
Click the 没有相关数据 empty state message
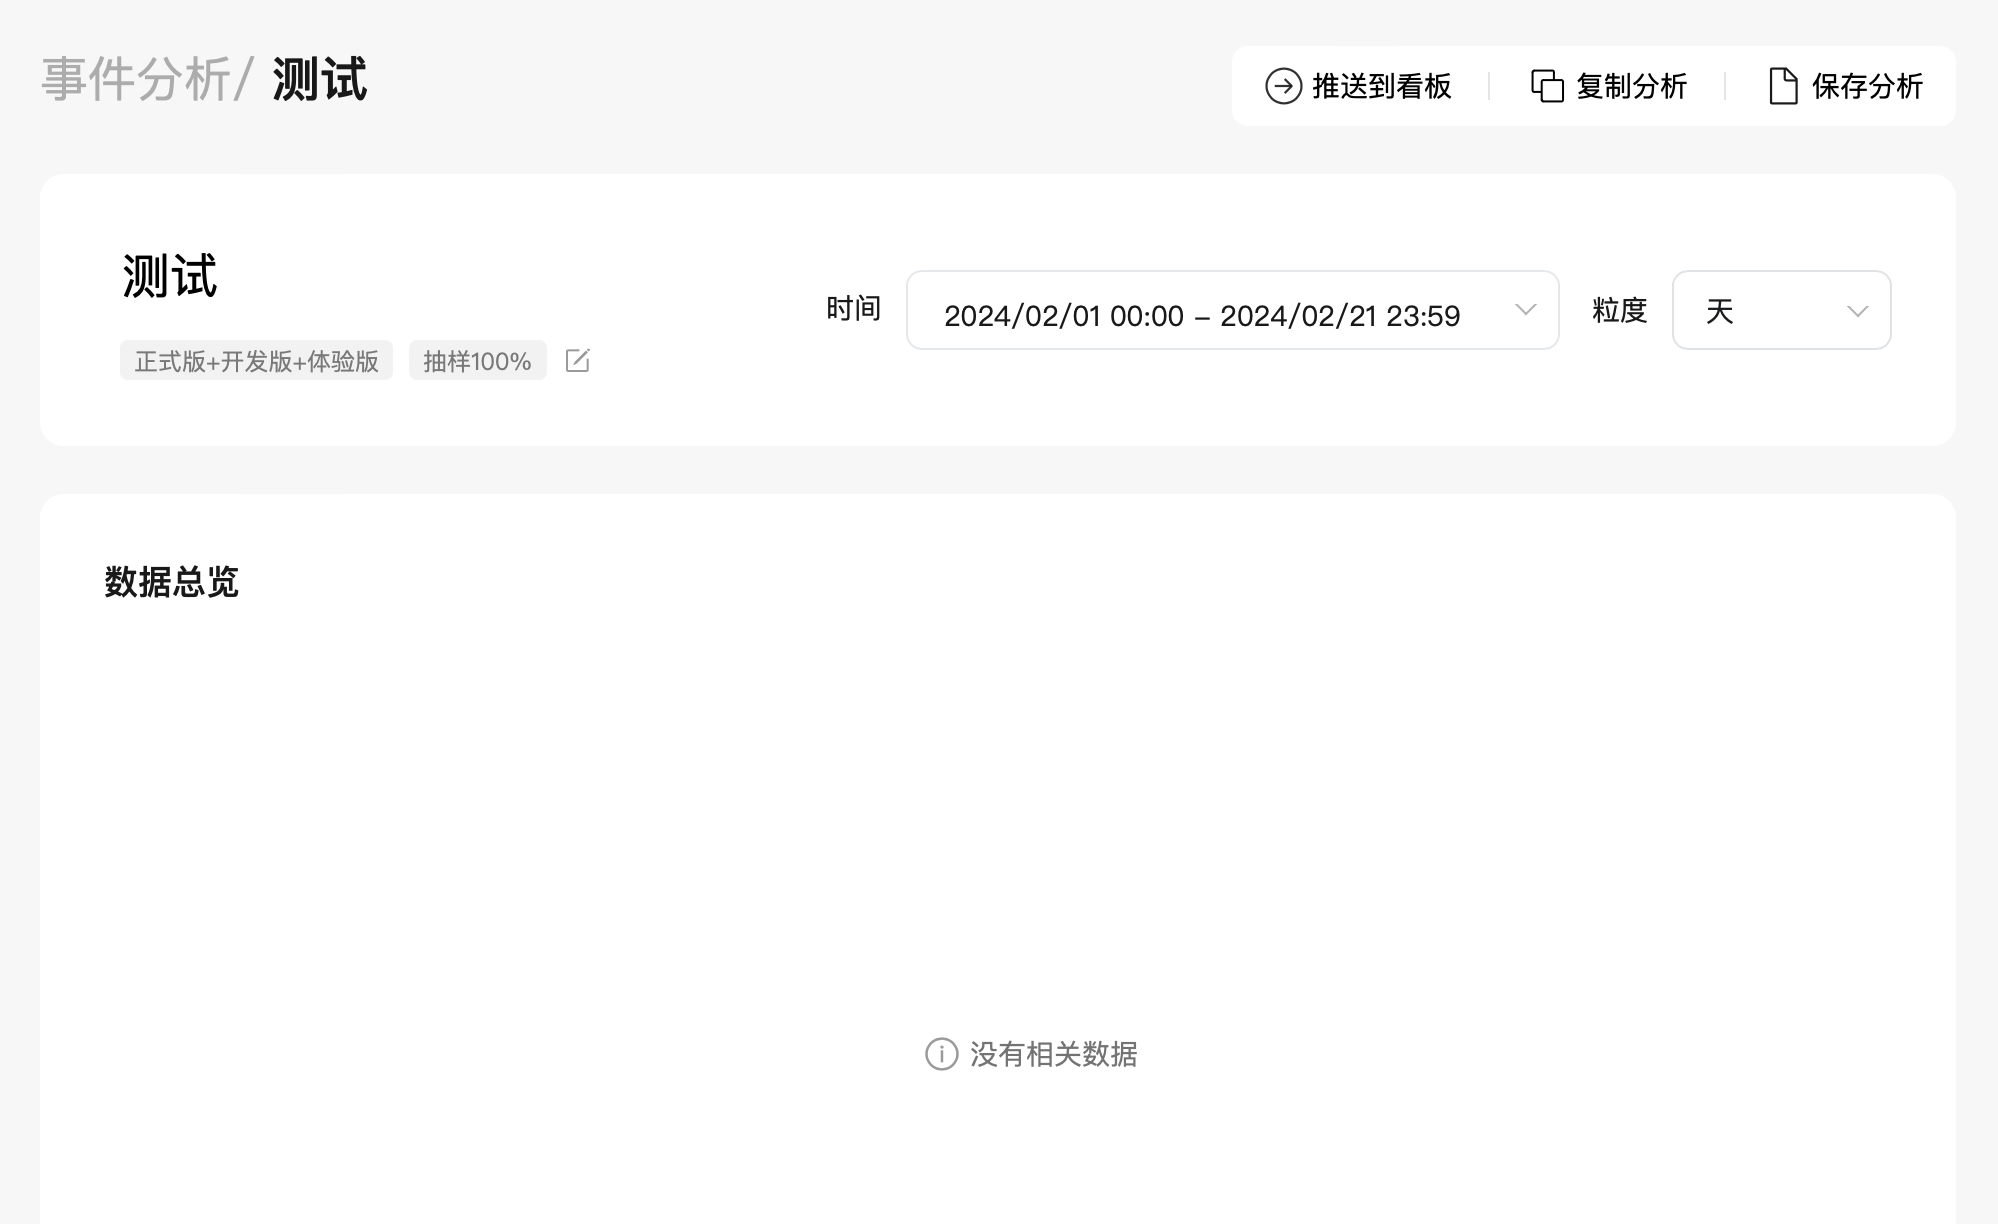pyautogui.click(x=1053, y=1054)
